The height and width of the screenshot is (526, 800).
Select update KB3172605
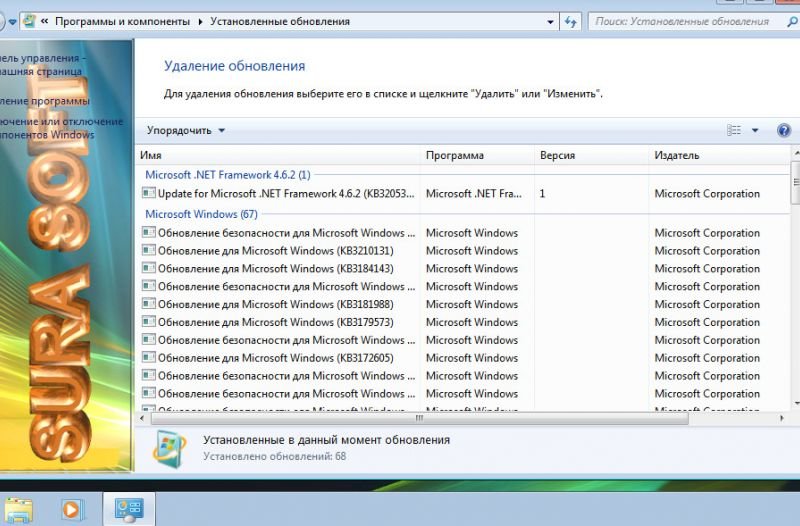coord(463,358)
